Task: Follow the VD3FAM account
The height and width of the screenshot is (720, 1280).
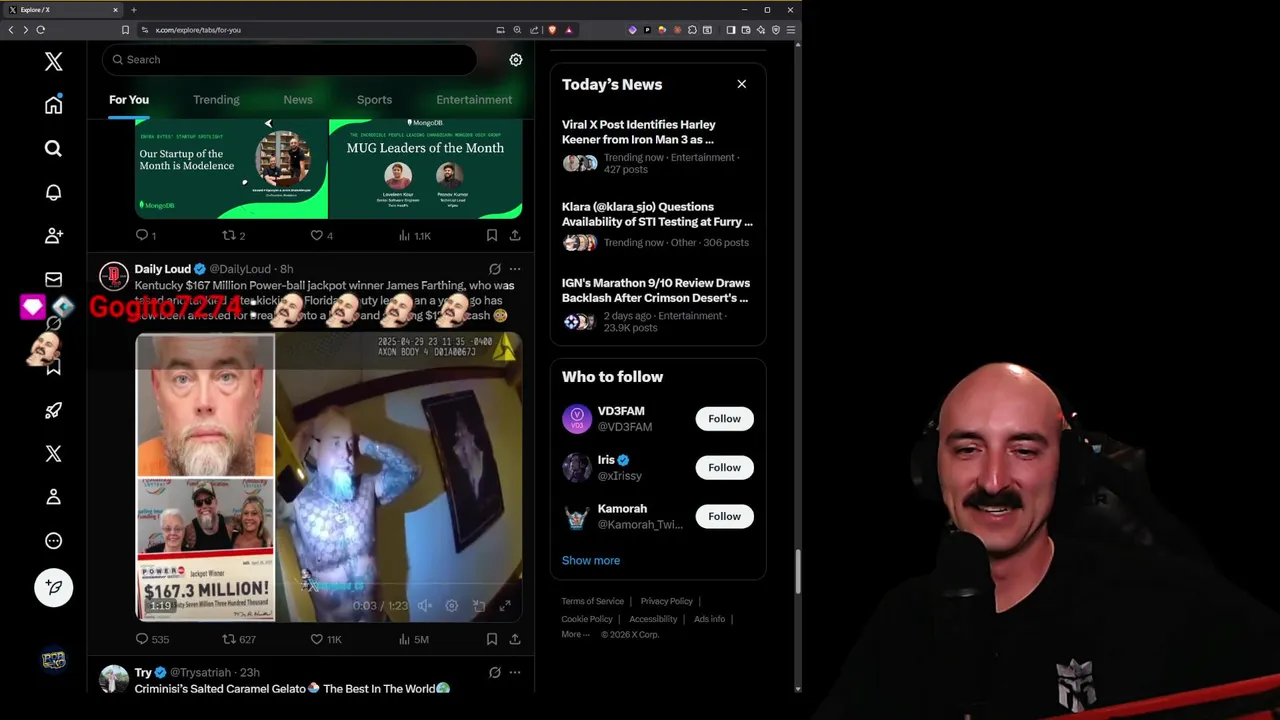Action: [x=725, y=419]
